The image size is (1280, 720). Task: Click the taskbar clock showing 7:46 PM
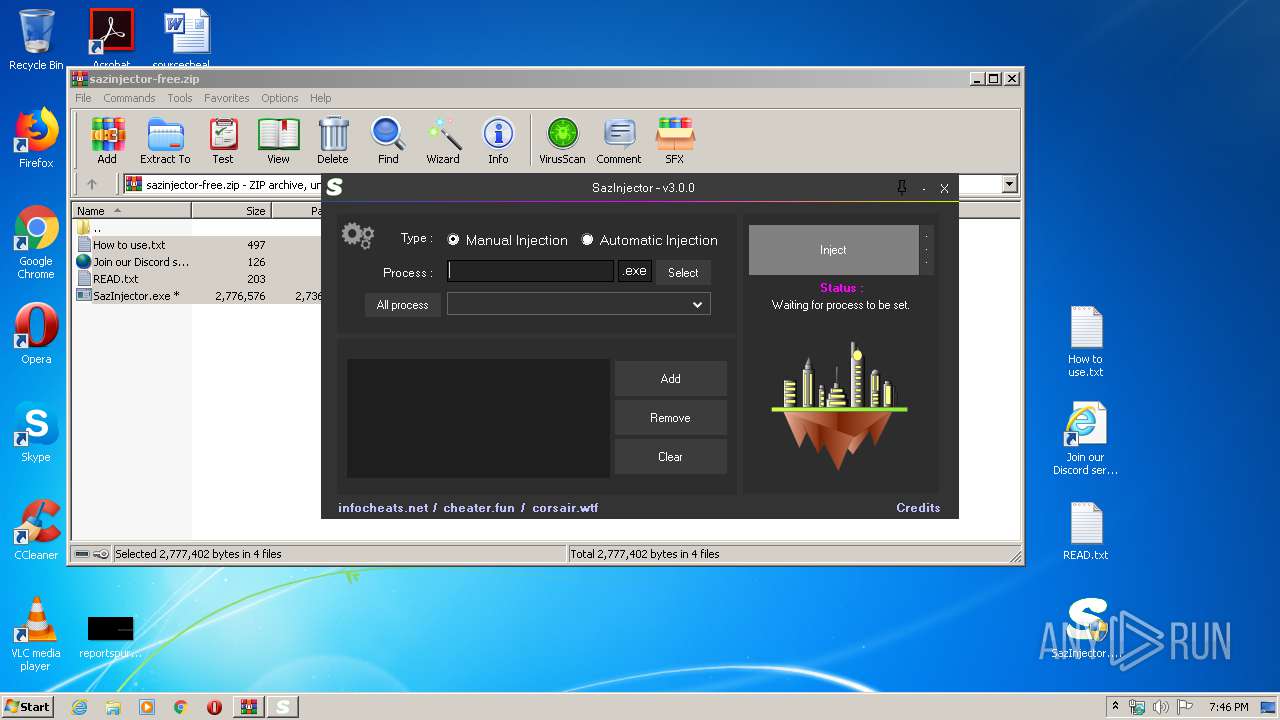[1229, 707]
